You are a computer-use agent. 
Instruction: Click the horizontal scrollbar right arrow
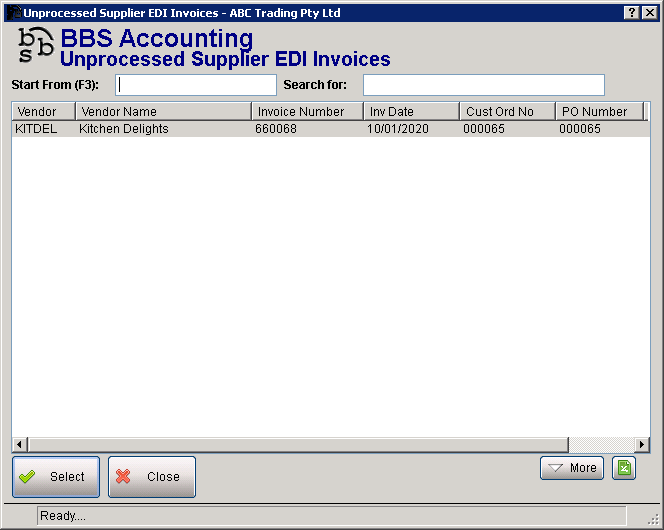pyautogui.click(x=642, y=444)
